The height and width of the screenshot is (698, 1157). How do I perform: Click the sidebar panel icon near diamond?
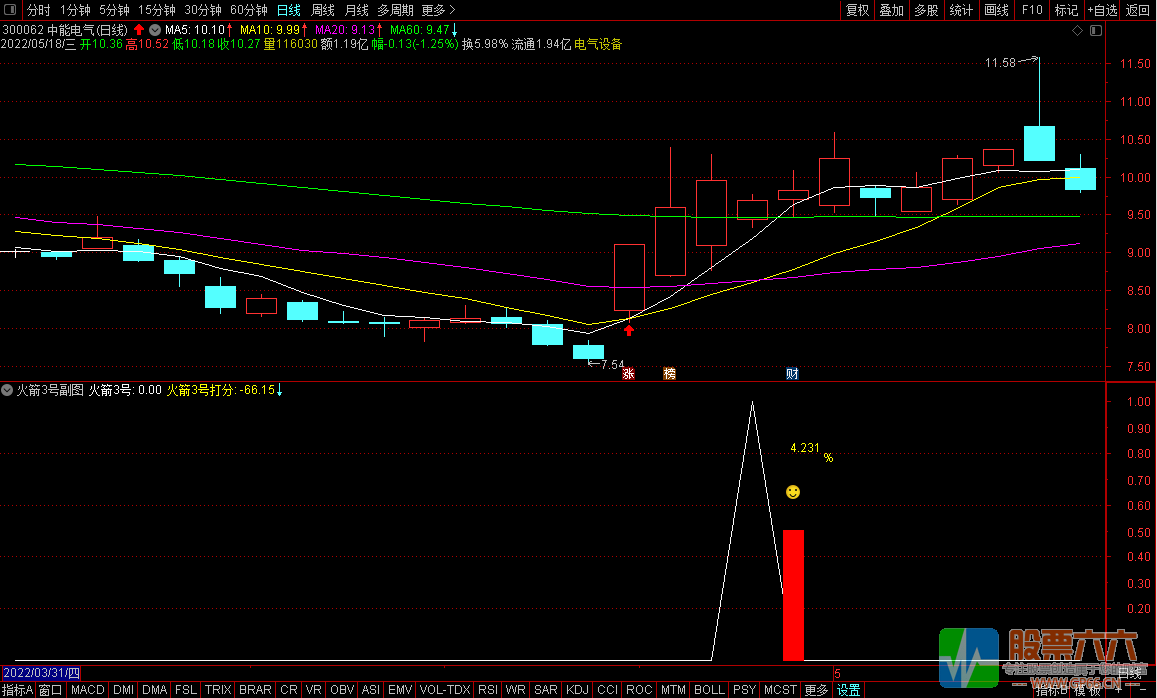tap(1097, 31)
